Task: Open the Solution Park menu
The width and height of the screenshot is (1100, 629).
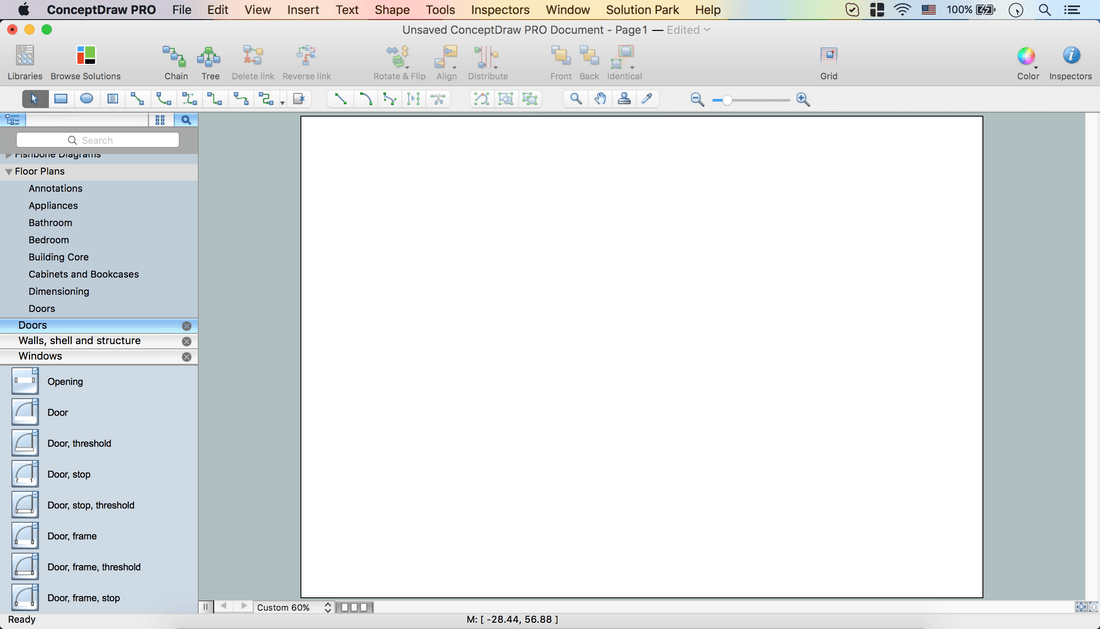Action: (642, 10)
